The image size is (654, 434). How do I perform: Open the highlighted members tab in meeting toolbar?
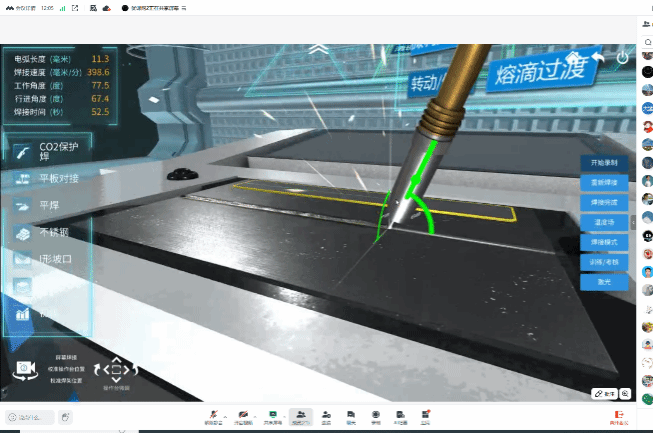pos(299,415)
